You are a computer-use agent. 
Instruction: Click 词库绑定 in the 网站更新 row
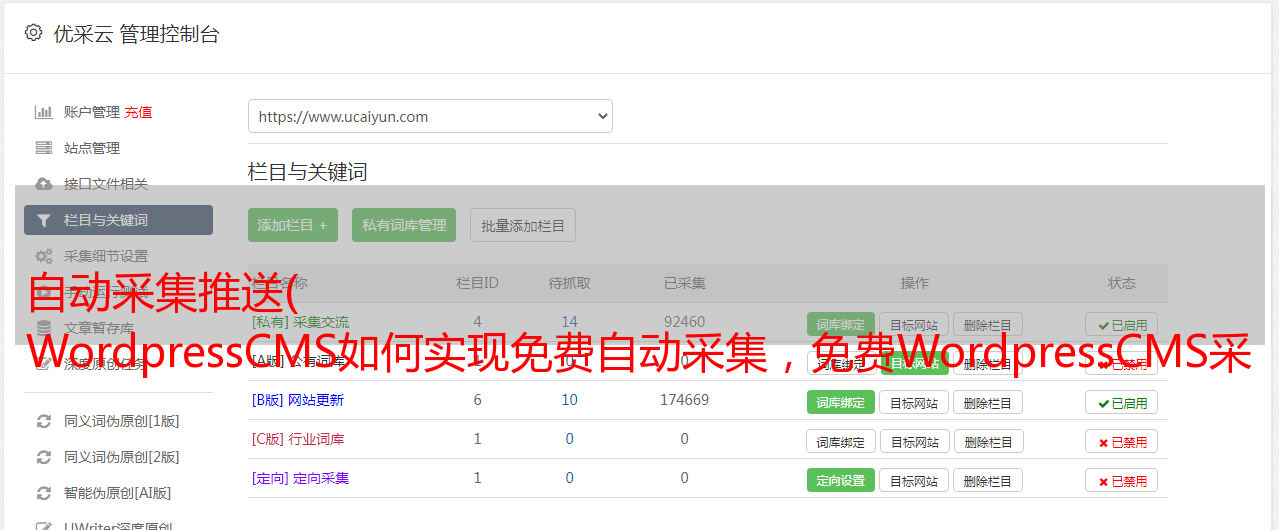pos(841,402)
